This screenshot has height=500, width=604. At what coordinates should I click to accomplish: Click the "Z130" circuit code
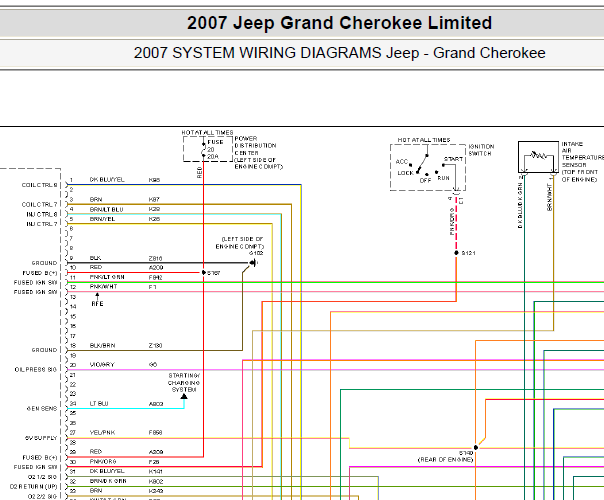[155, 346]
